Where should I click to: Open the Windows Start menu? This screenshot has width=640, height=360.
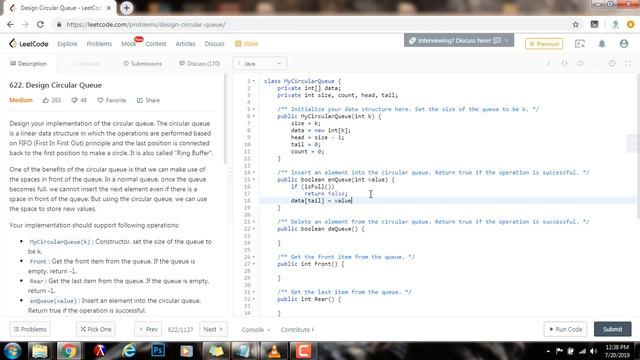[12, 351]
